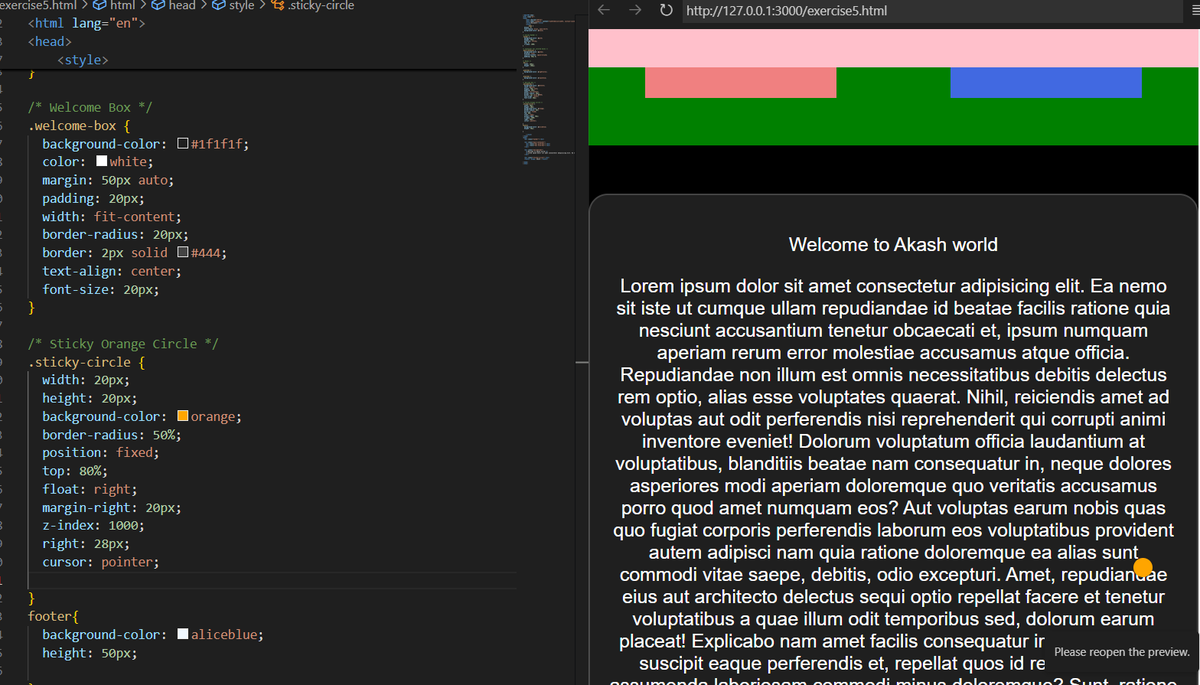Open the exercise5.html breadcrumb dropdown
1200x685 pixels.
[x=39, y=6]
